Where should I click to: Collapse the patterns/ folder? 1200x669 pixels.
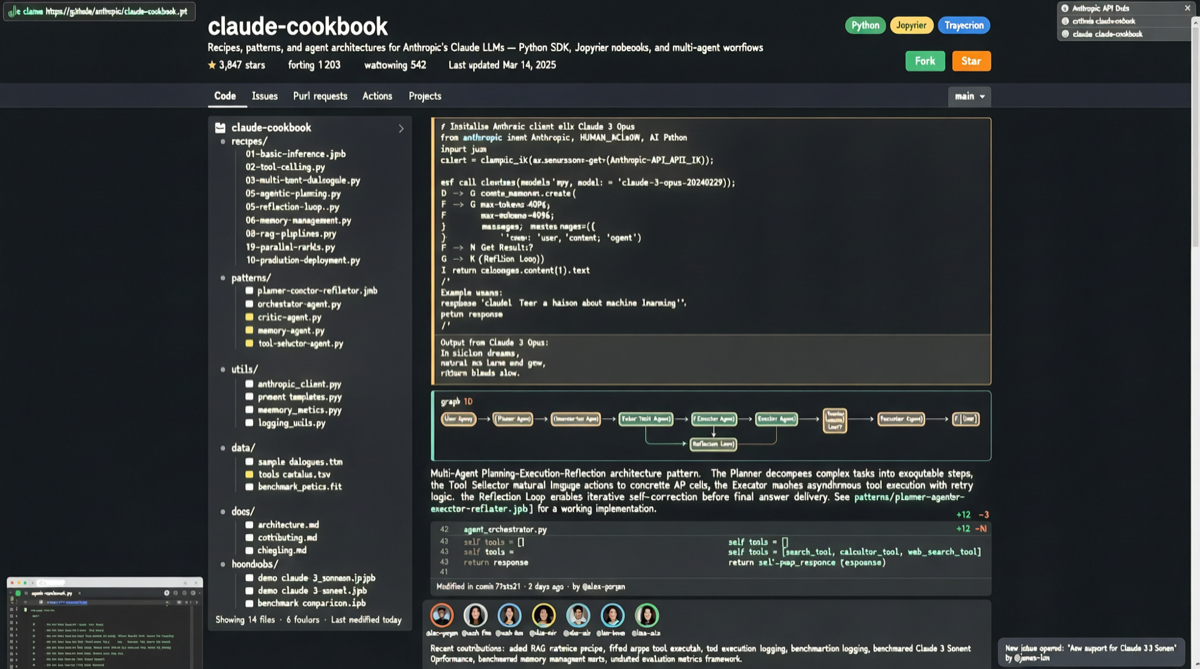[x=251, y=278]
